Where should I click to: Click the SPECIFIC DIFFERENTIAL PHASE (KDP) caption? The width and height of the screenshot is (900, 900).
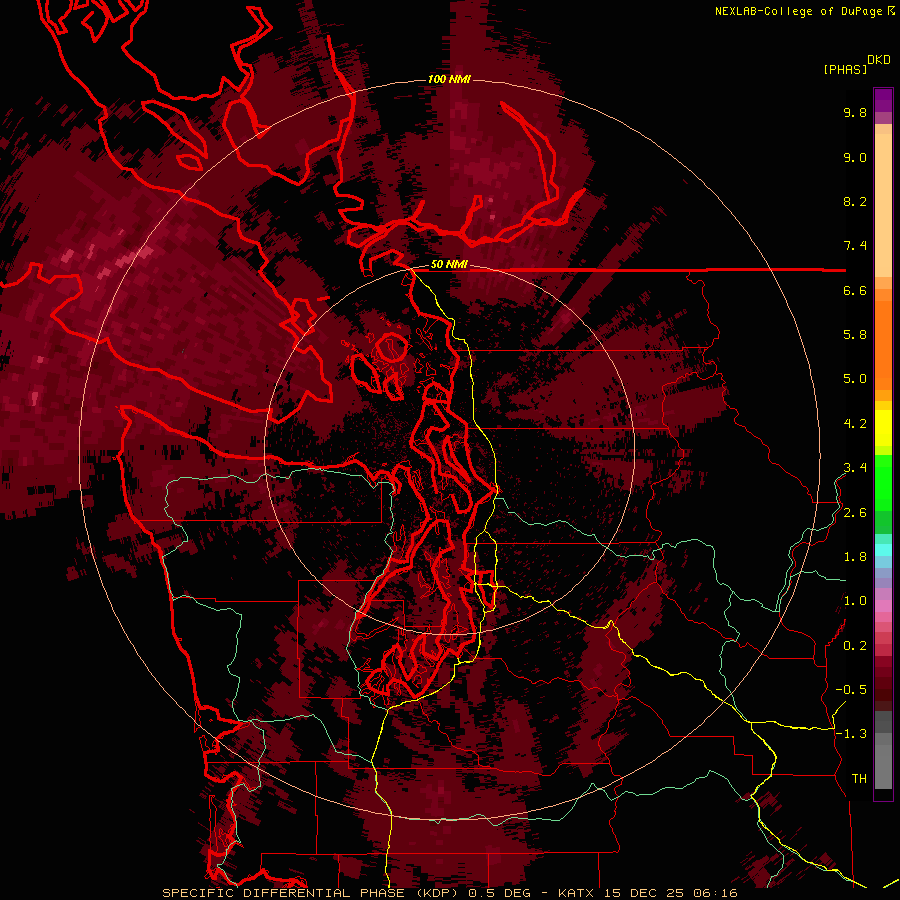(311, 893)
